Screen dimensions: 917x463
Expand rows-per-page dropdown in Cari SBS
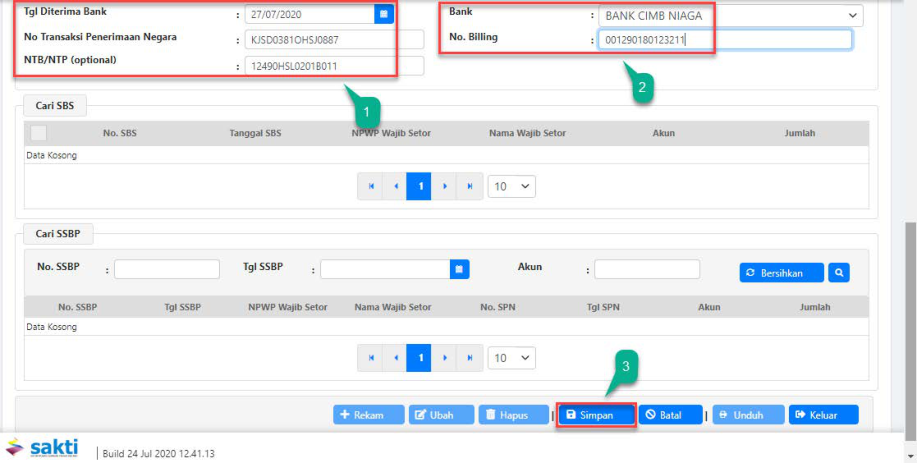pos(512,187)
